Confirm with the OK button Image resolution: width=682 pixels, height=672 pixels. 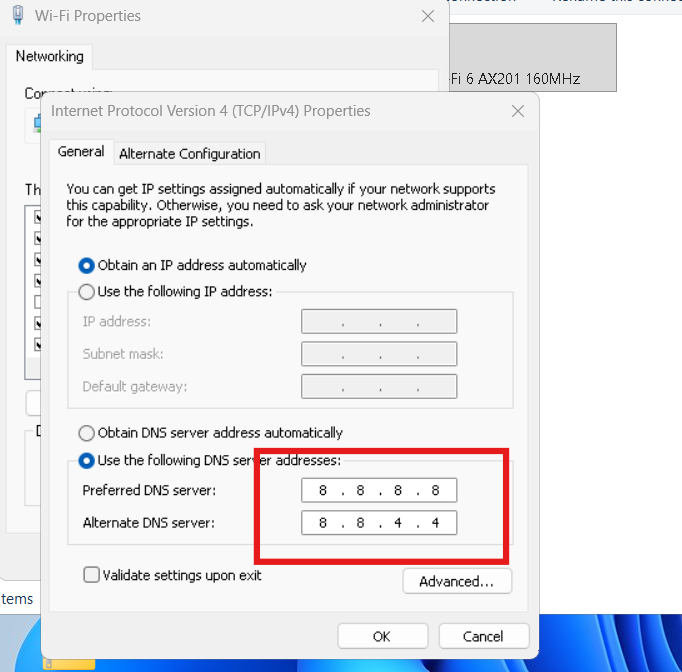coord(382,636)
